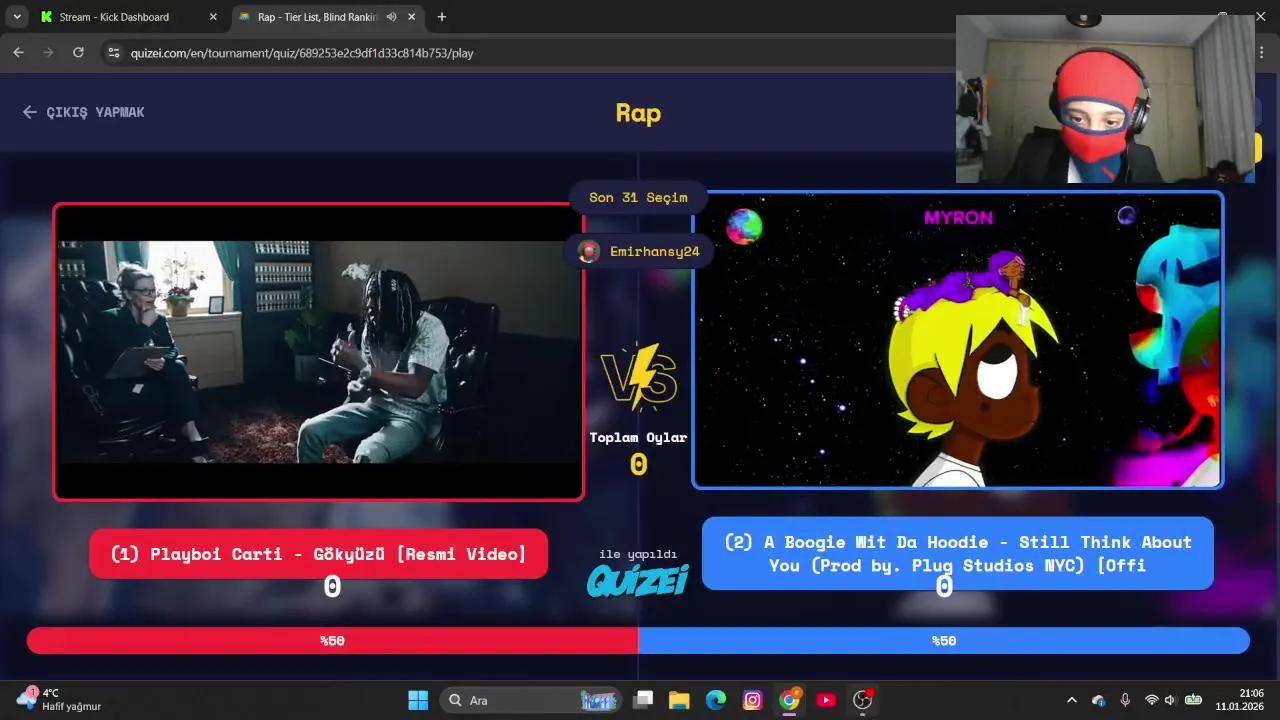This screenshot has width=1280, height=720.
Task: Open Task View on the taskbar
Action: 643,700
